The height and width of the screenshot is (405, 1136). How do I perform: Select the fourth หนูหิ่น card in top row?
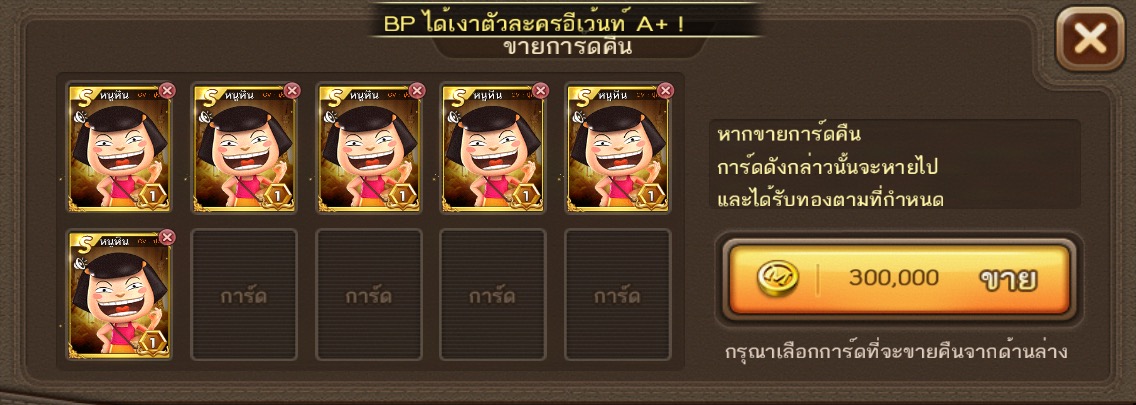(493, 149)
